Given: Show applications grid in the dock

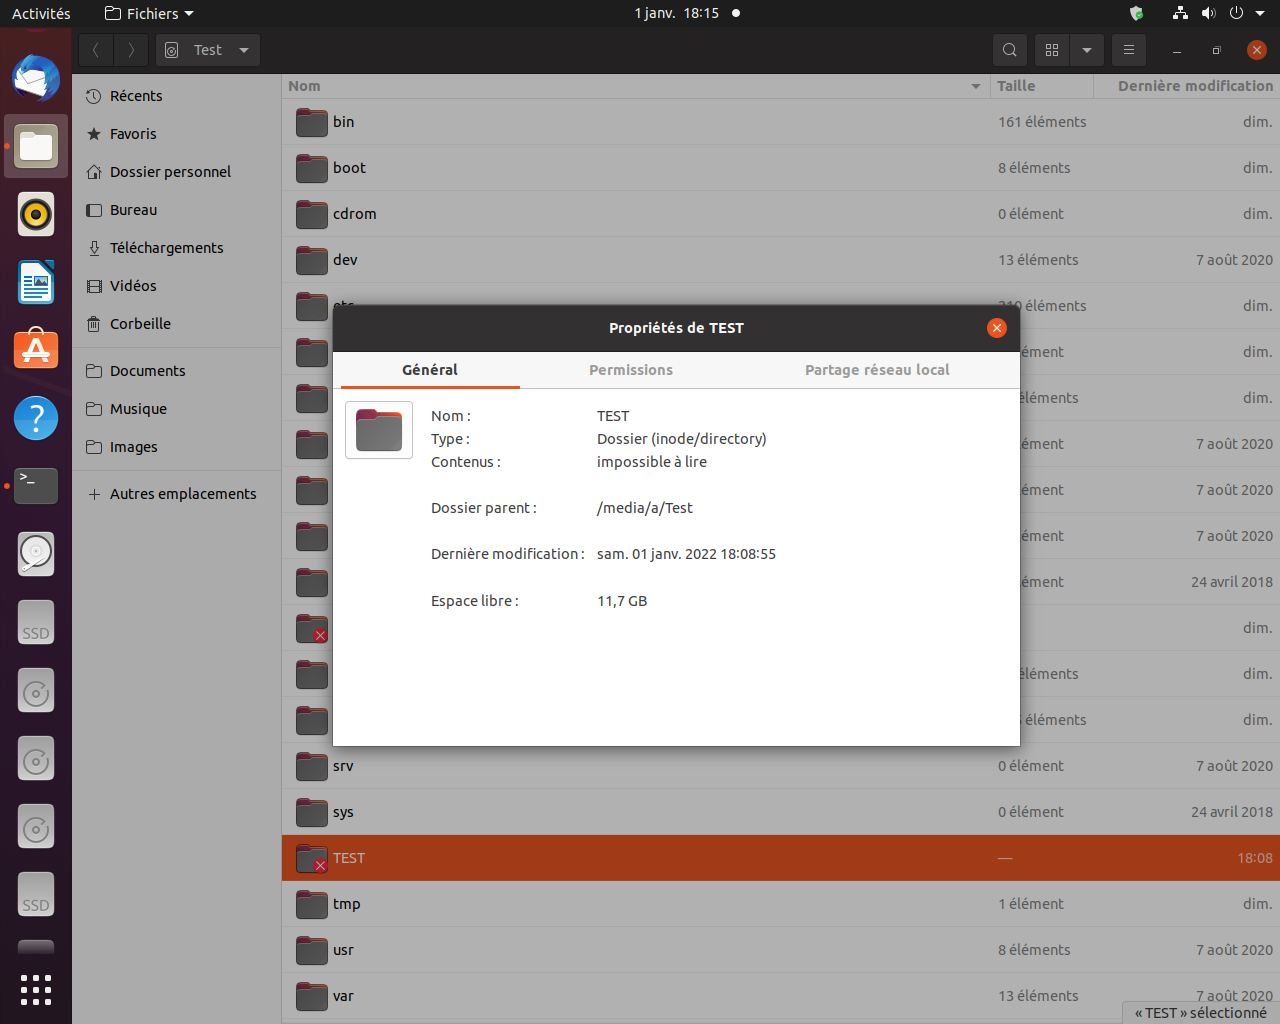Looking at the screenshot, I should pos(36,989).
